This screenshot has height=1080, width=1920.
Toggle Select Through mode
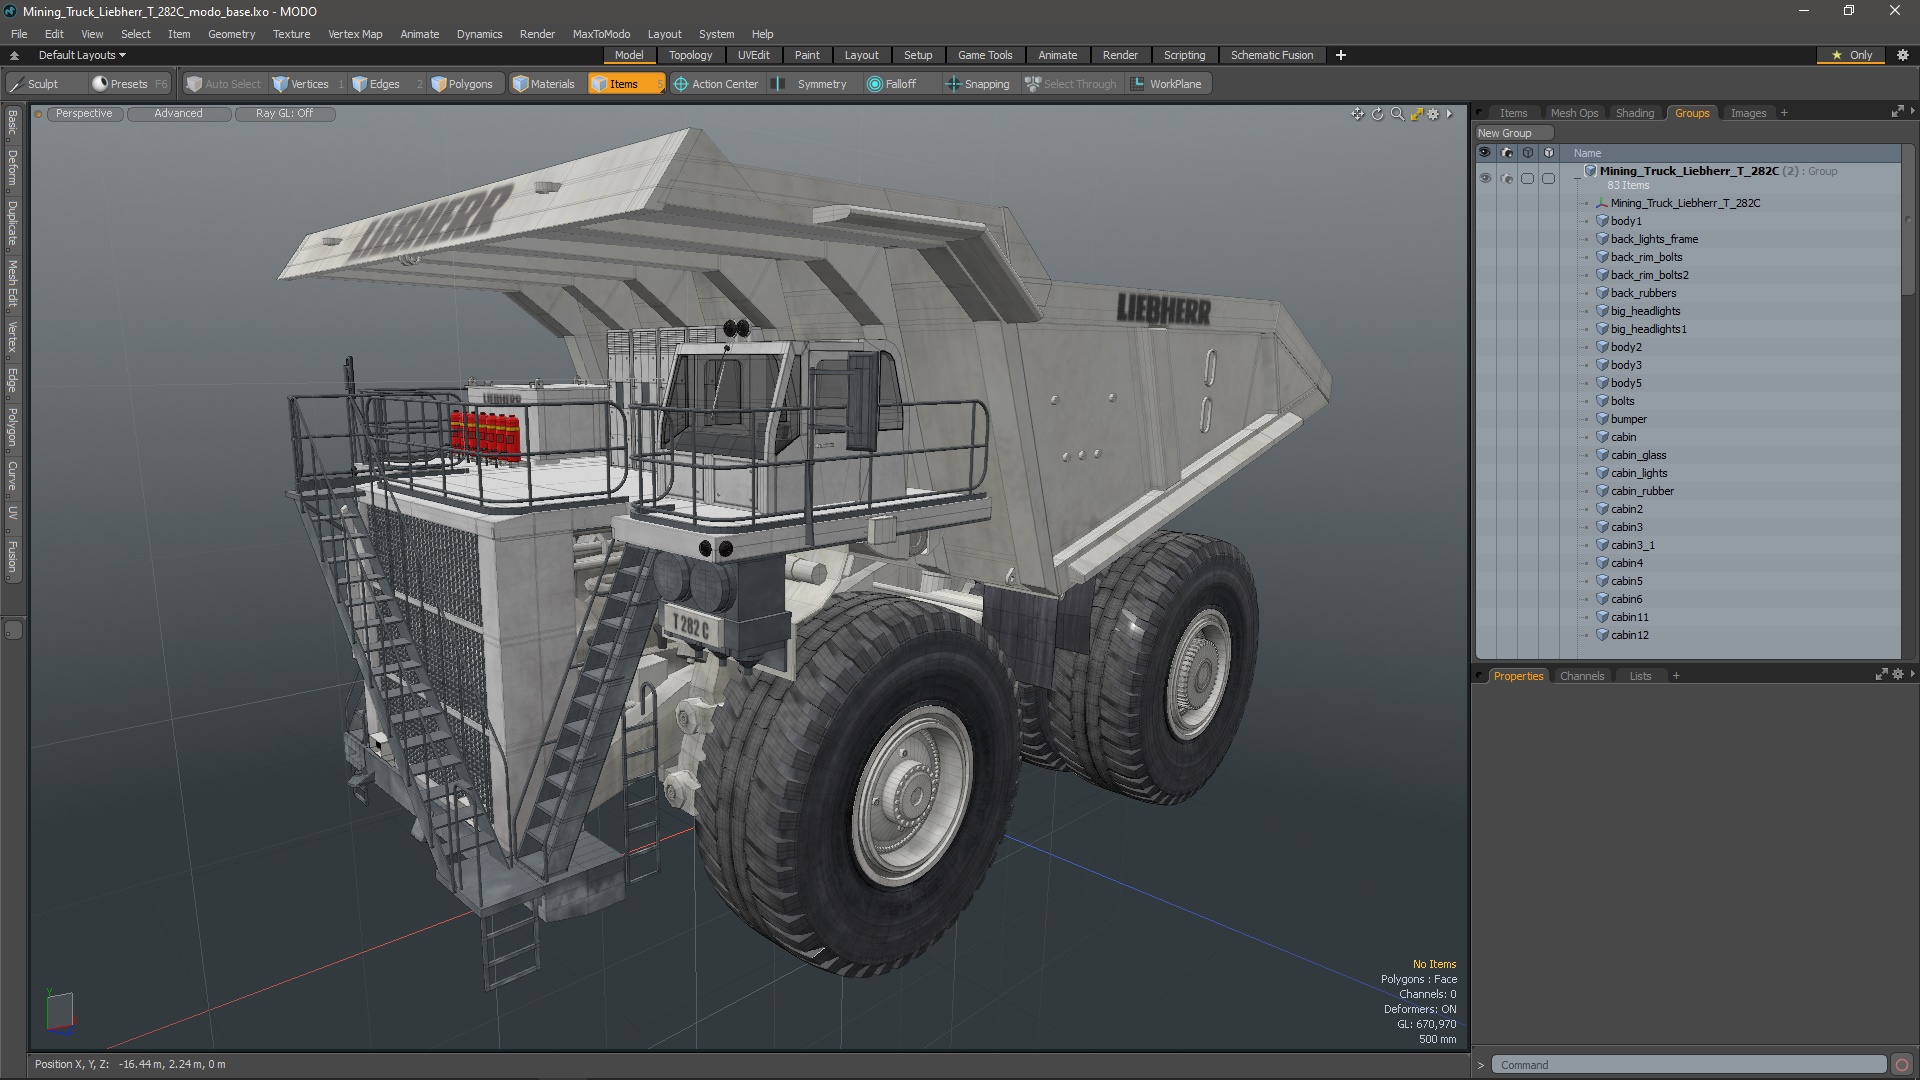pyautogui.click(x=1071, y=84)
